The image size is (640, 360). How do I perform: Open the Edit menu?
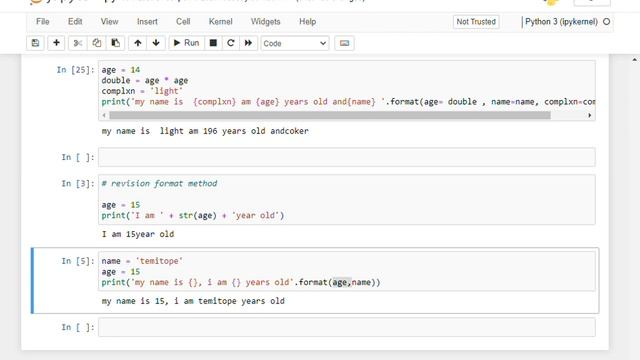click(75, 22)
